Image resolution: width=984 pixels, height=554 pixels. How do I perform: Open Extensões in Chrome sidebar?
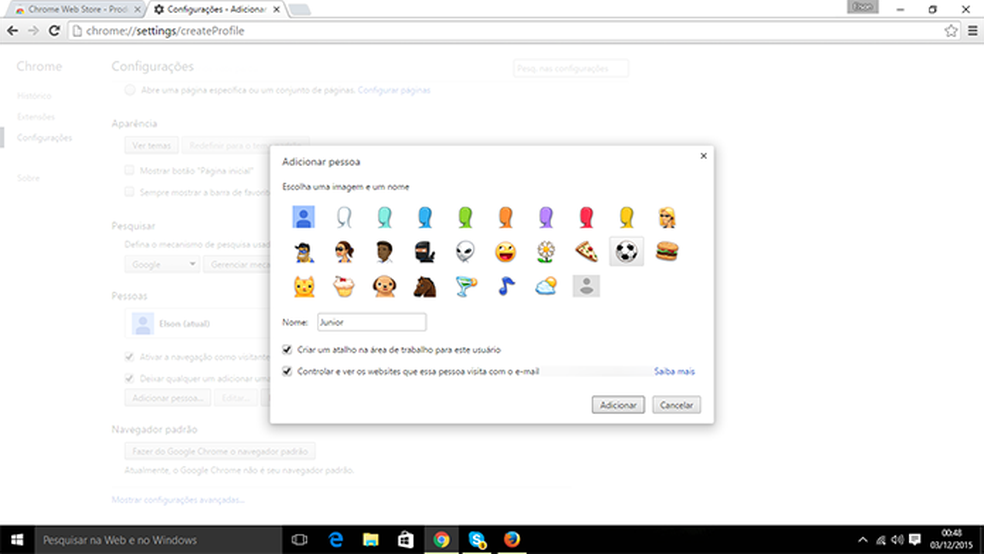click(36, 117)
